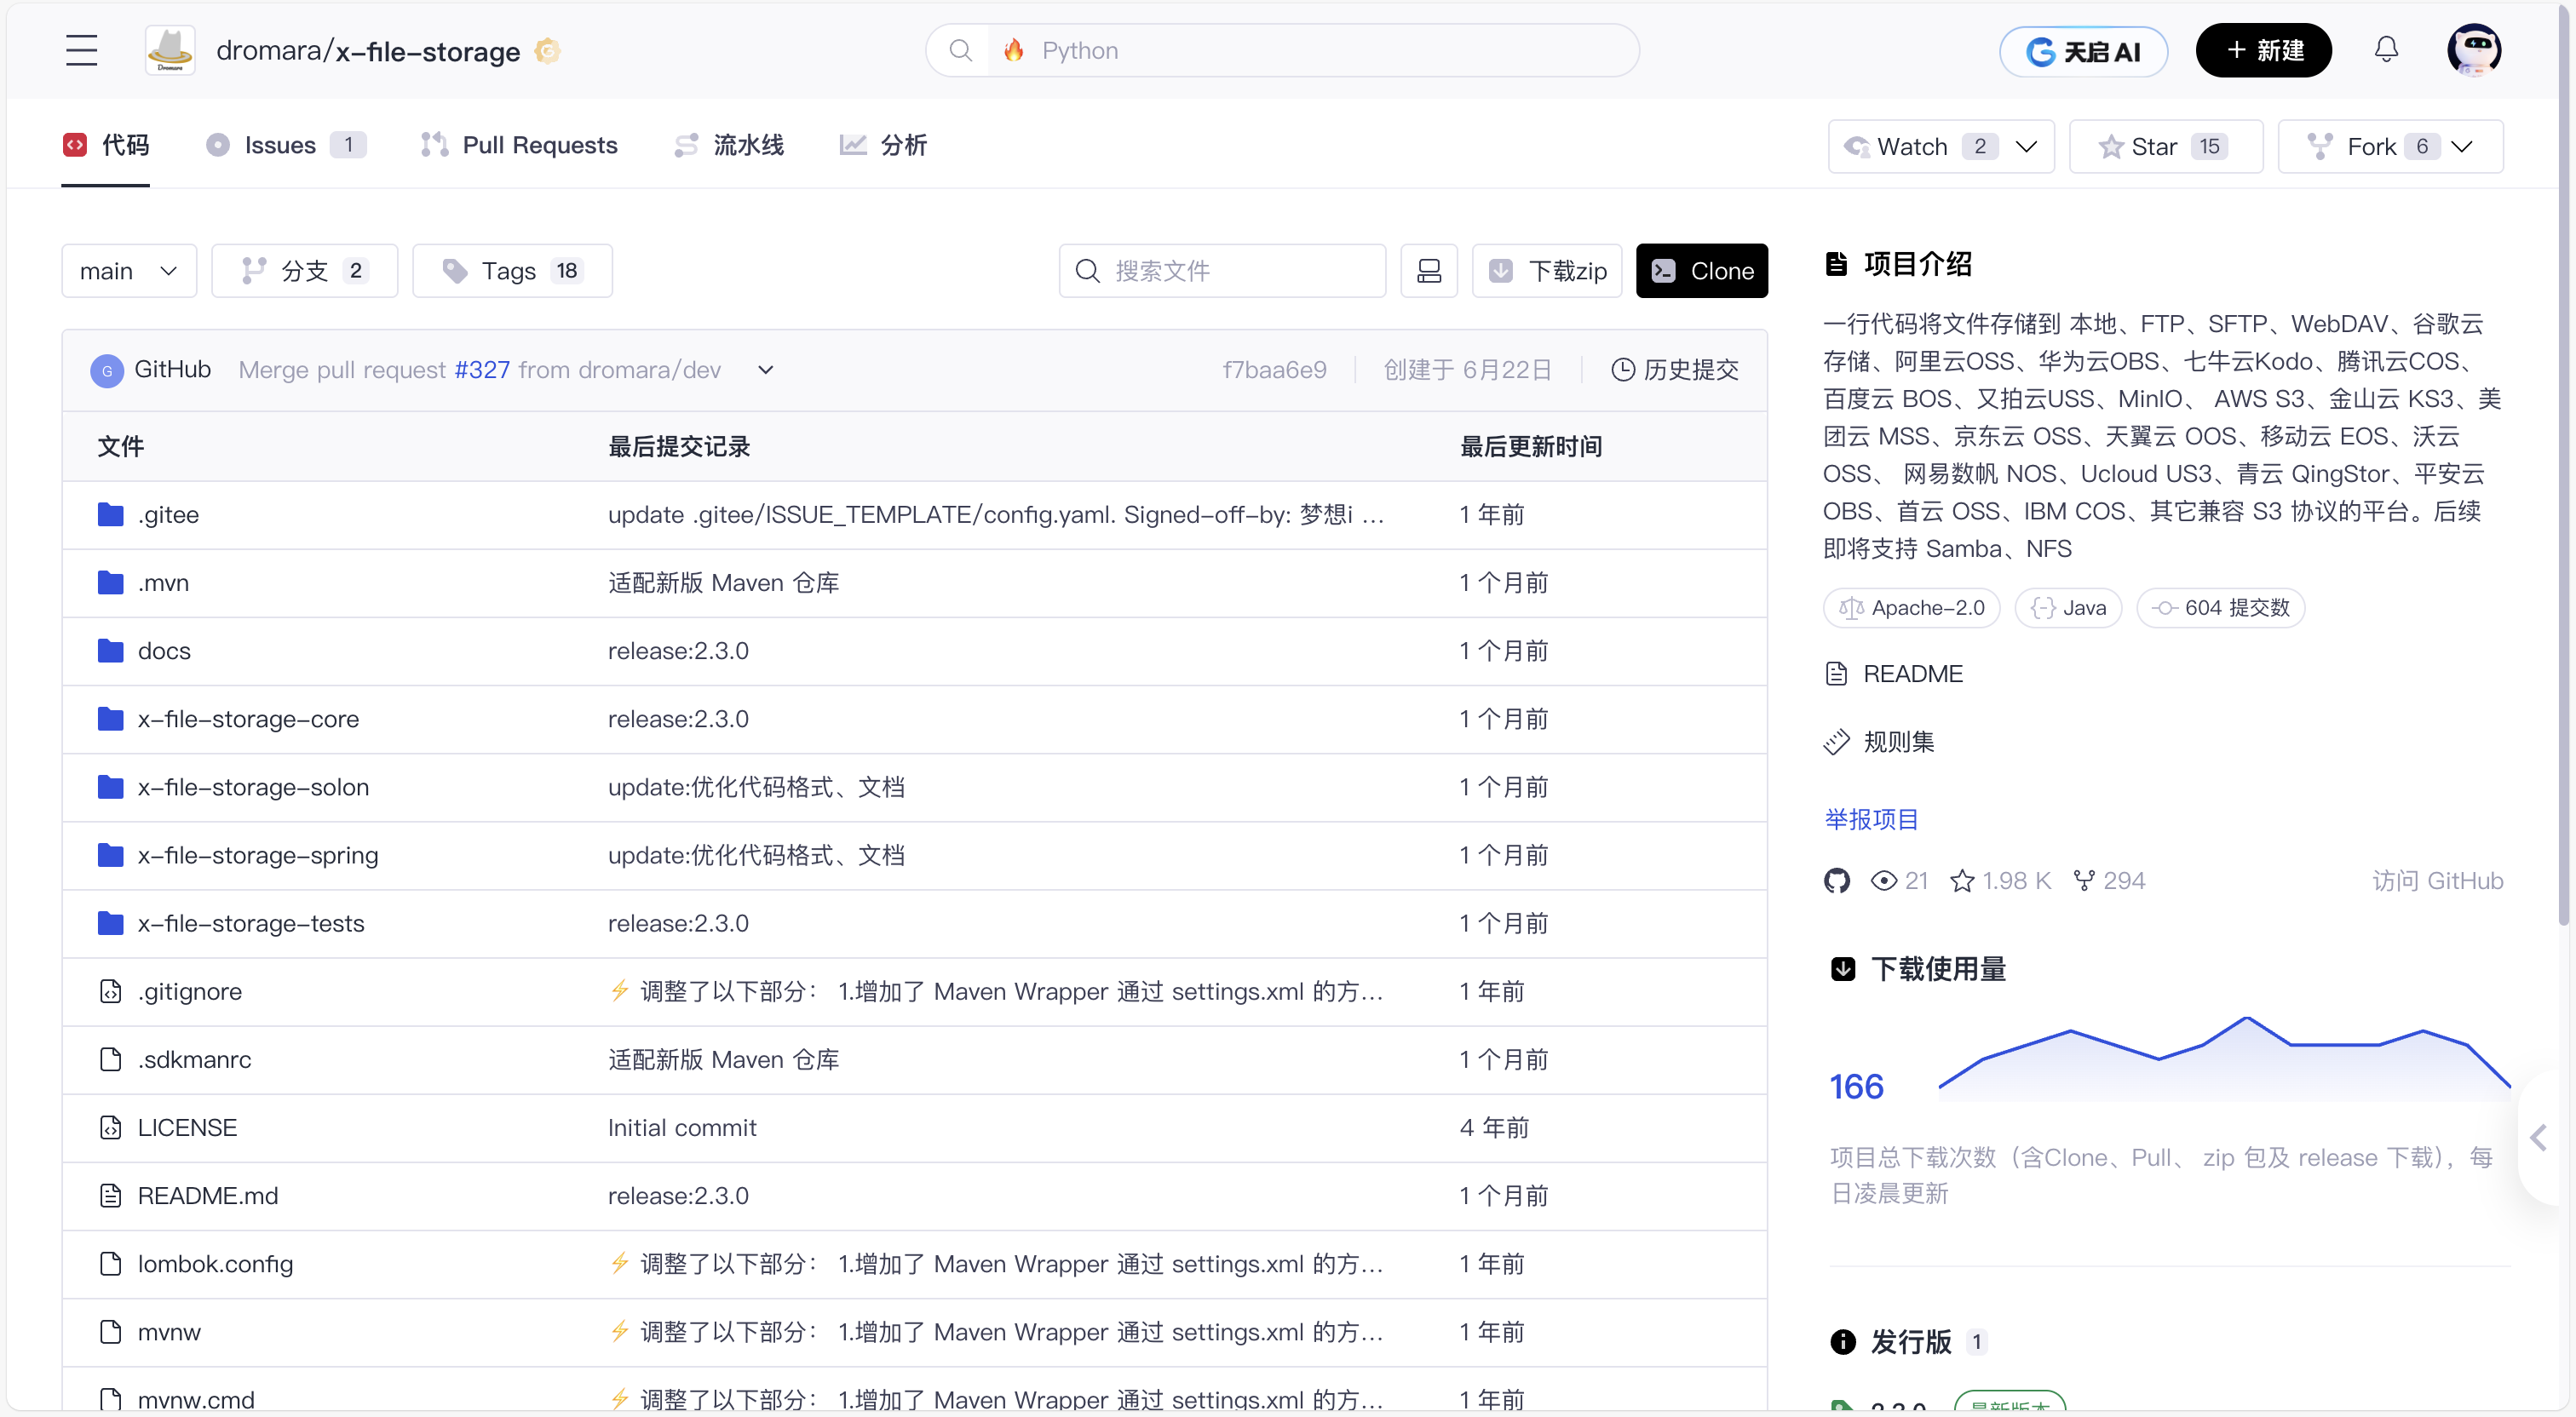
Task: Toggle Watch on this repository
Action: point(1913,147)
